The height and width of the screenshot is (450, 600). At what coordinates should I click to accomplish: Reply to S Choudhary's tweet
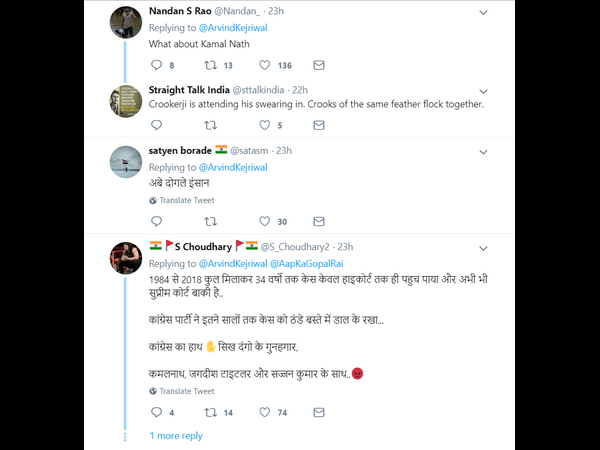(x=155, y=412)
